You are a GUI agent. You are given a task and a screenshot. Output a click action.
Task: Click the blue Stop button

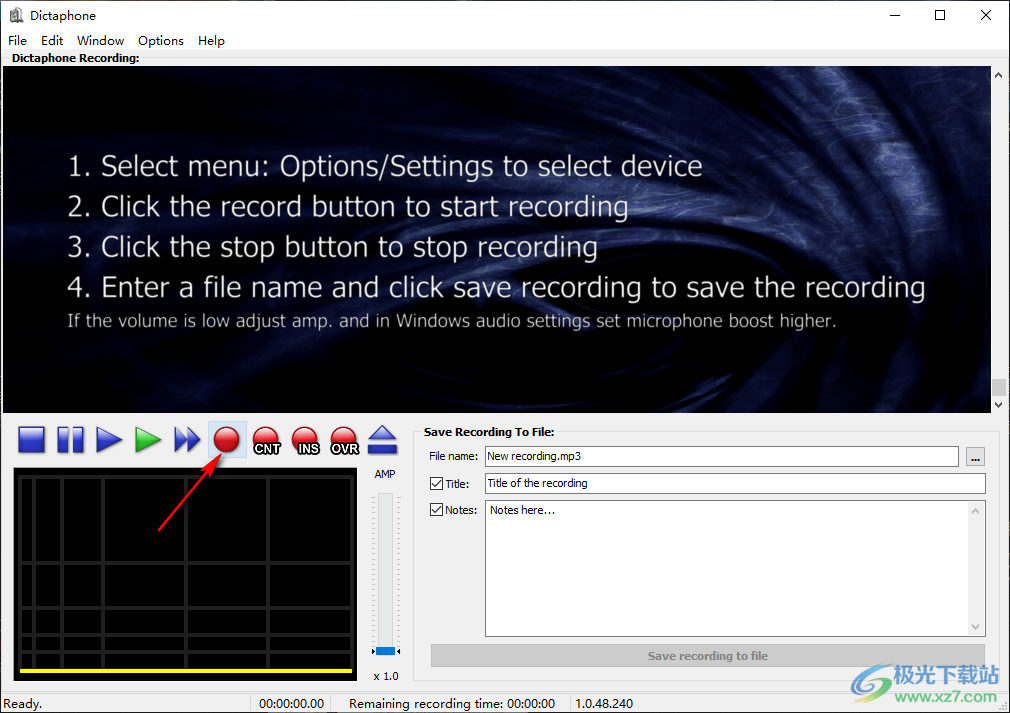(x=32, y=440)
